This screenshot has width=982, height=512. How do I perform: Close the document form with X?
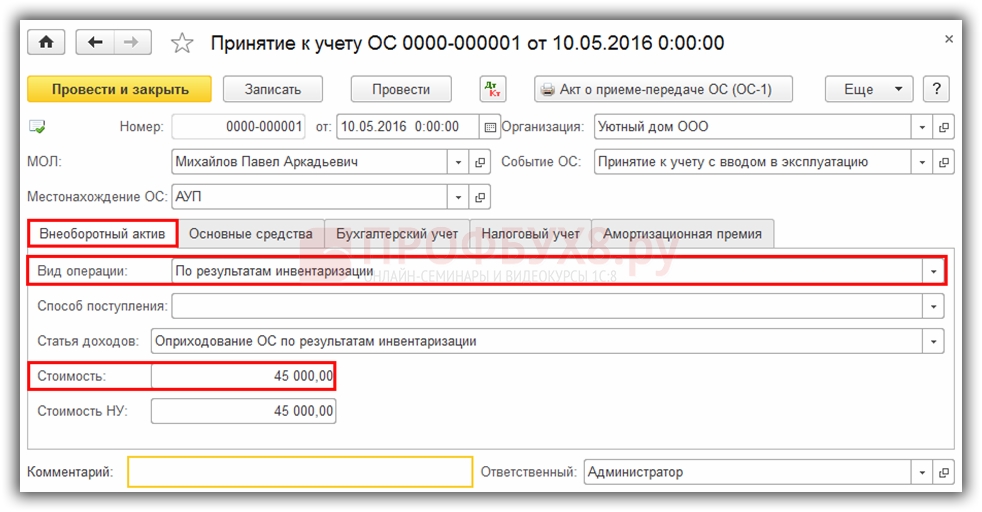click(x=949, y=39)
